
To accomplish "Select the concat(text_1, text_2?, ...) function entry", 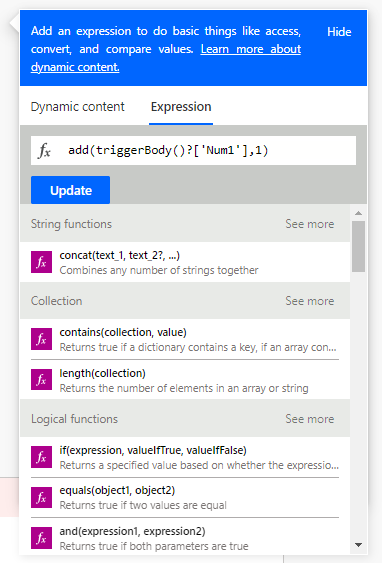I will [x=185, y=262].
